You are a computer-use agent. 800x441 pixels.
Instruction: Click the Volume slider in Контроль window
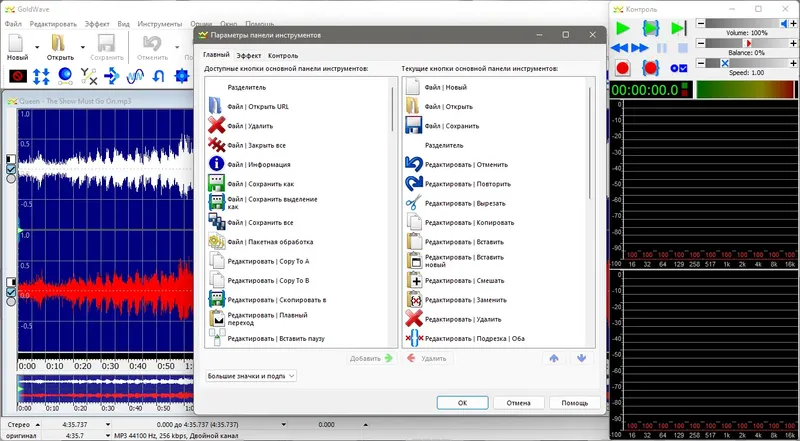click(x=747, y=23)
